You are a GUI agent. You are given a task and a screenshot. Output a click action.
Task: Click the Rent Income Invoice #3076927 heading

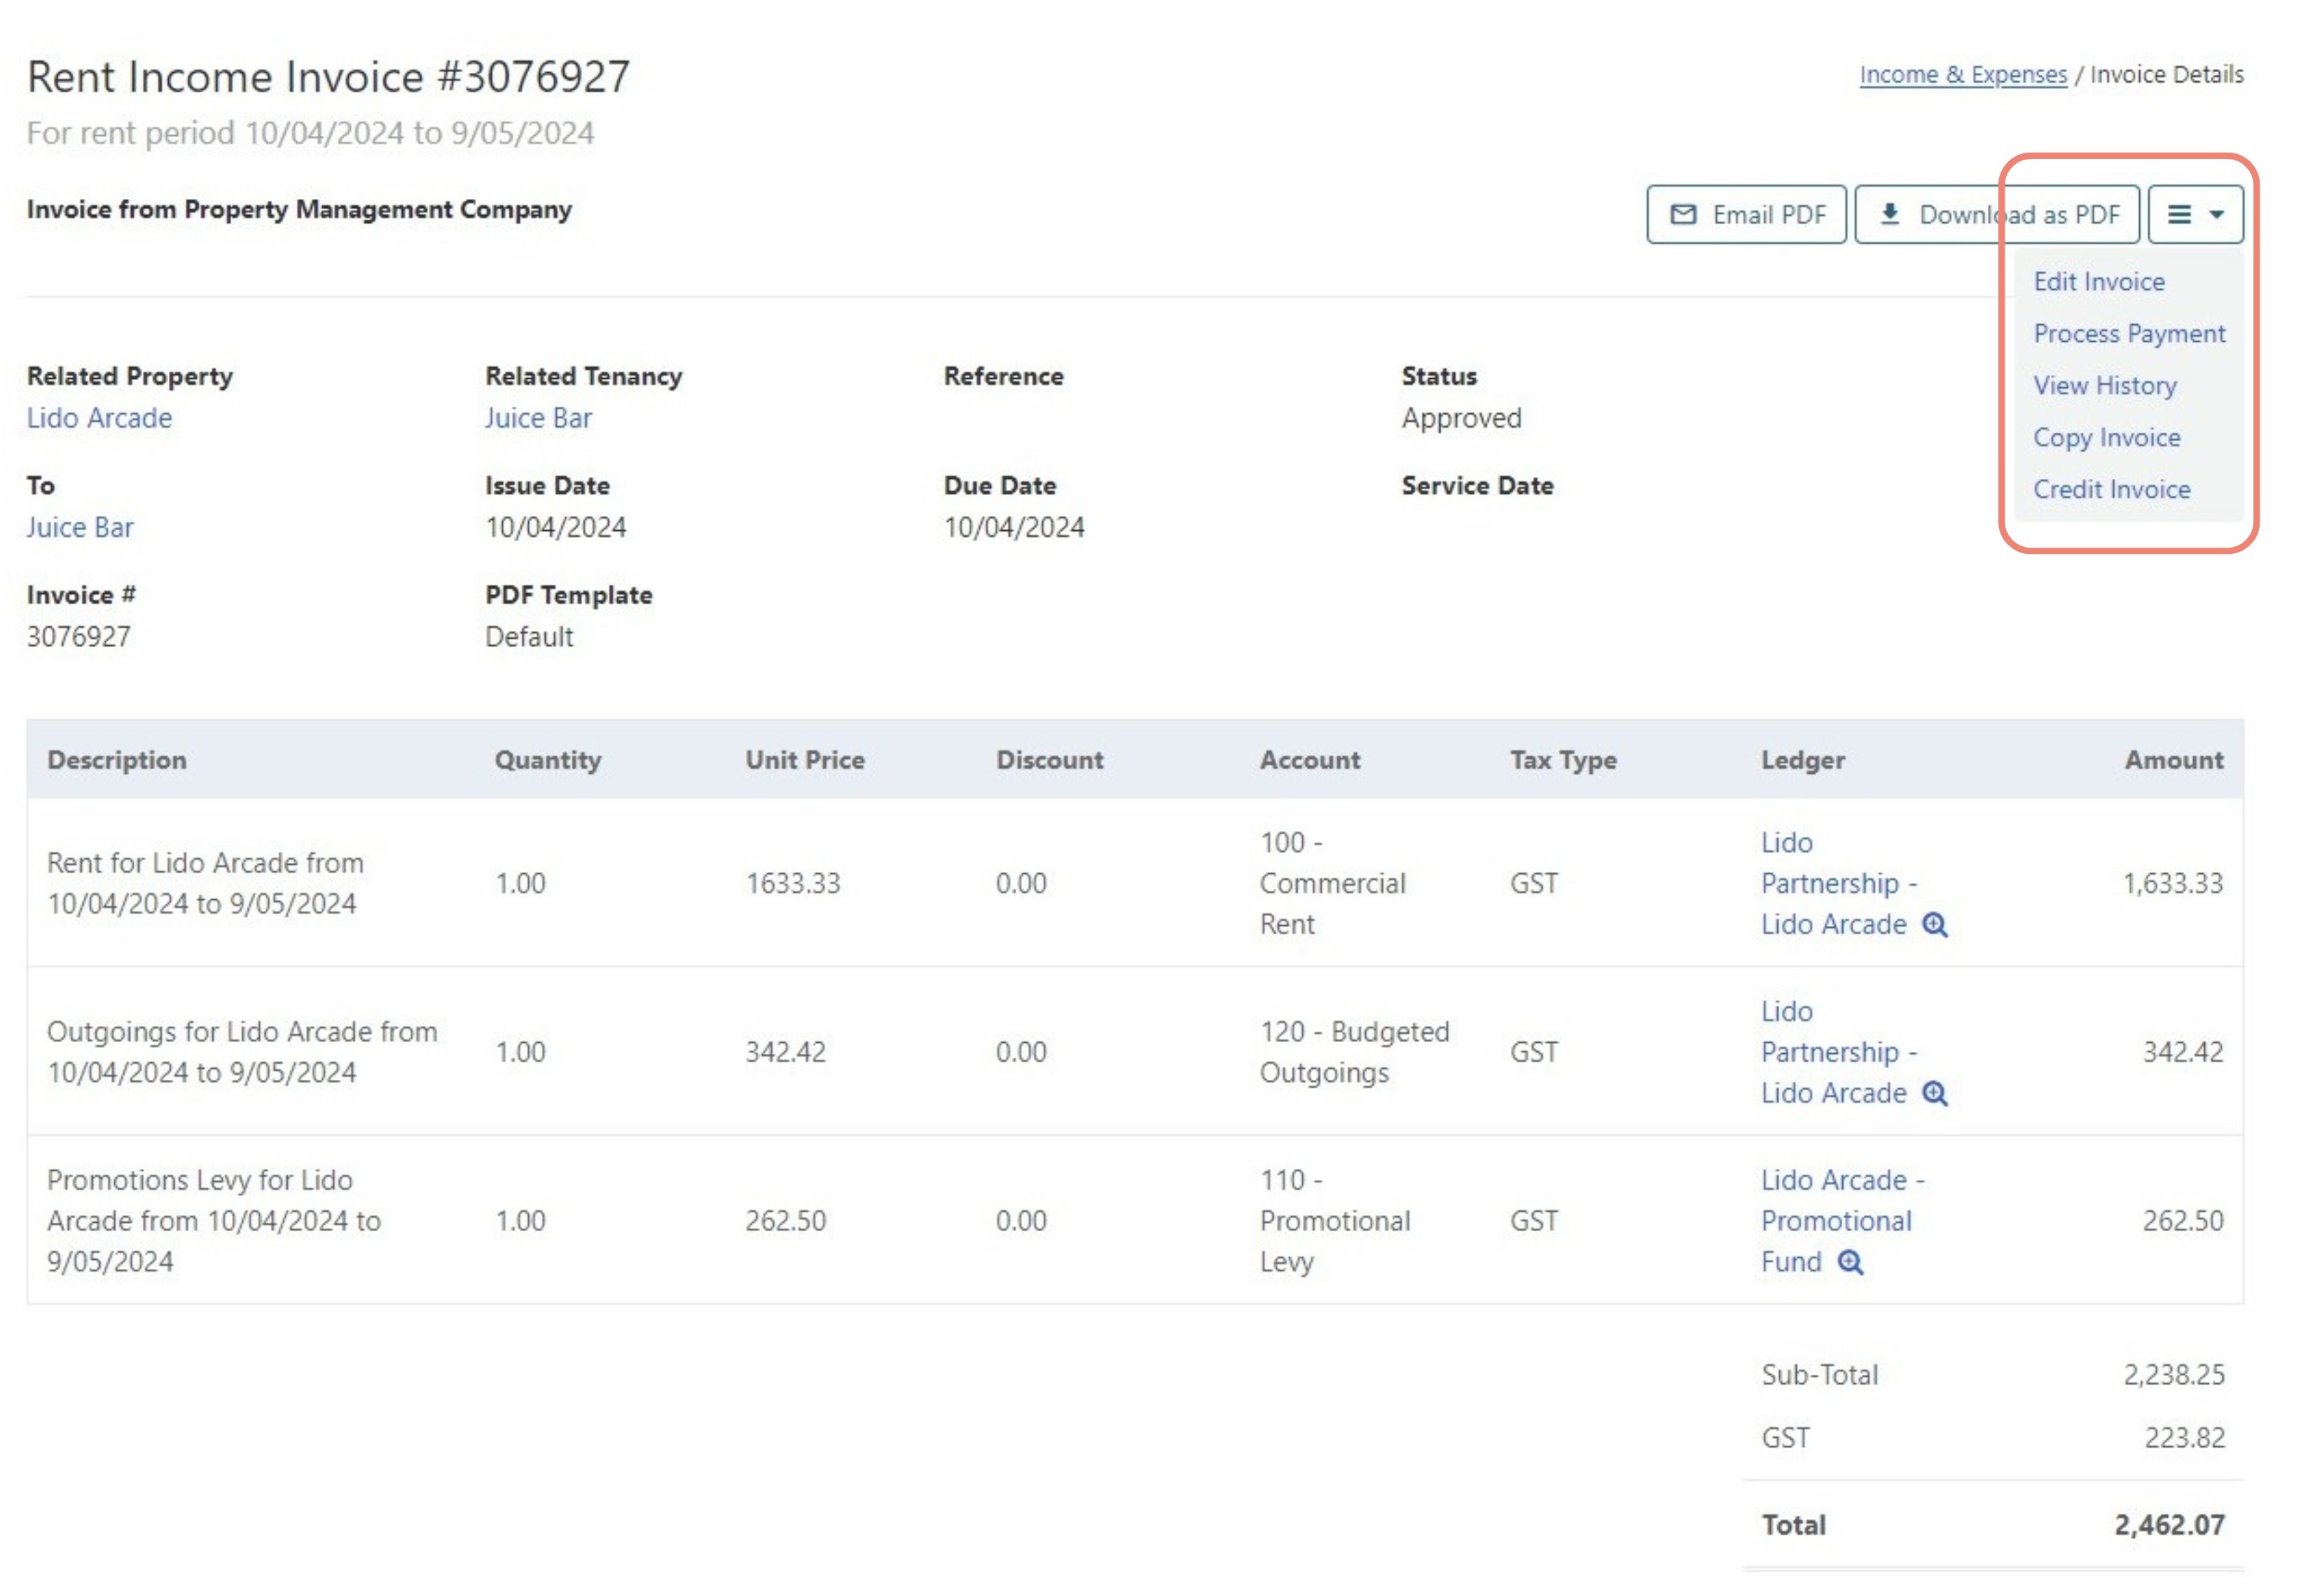[328, 77]
